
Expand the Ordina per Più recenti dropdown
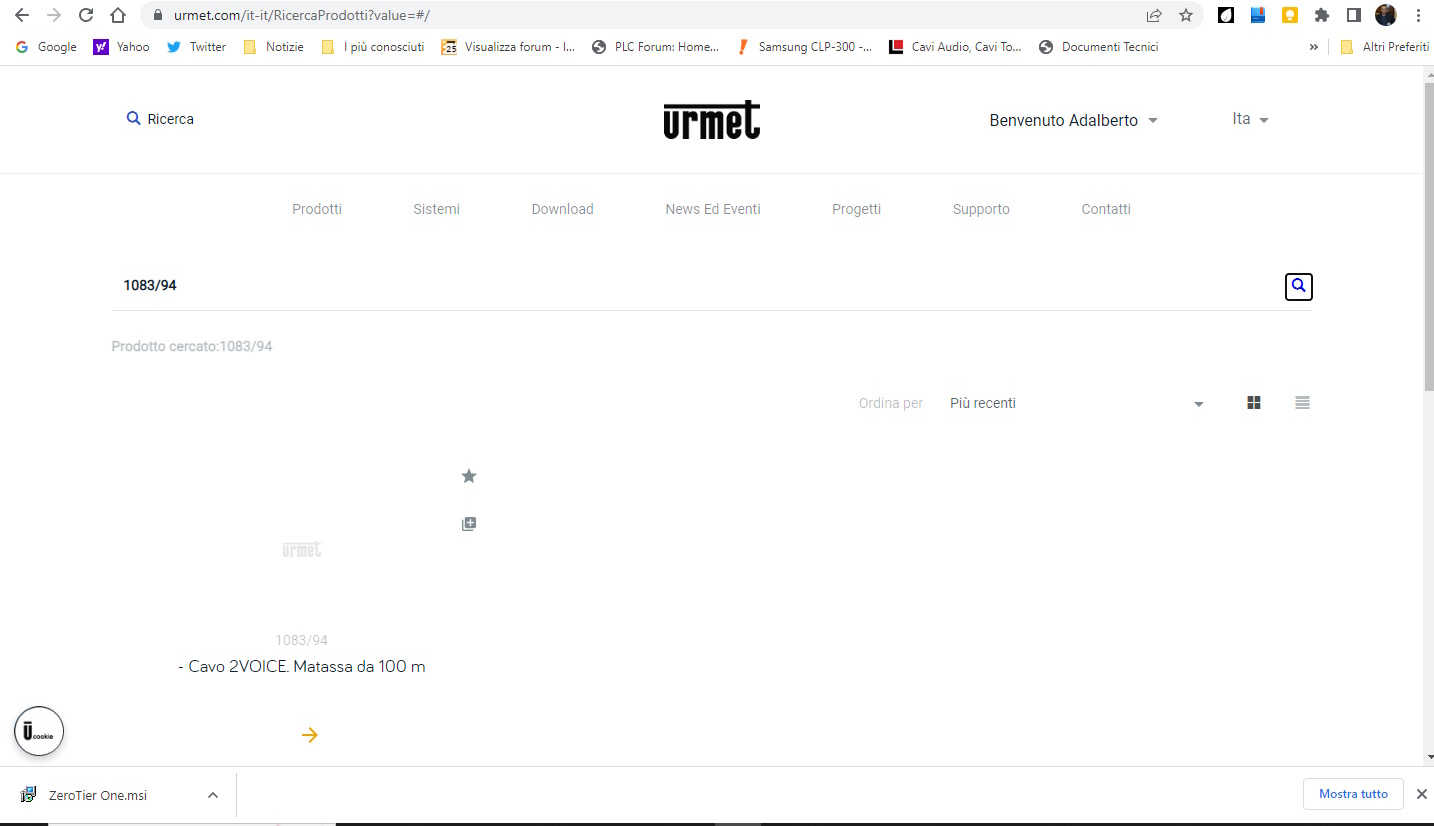pyautogui.click(x=1076, y=403)
